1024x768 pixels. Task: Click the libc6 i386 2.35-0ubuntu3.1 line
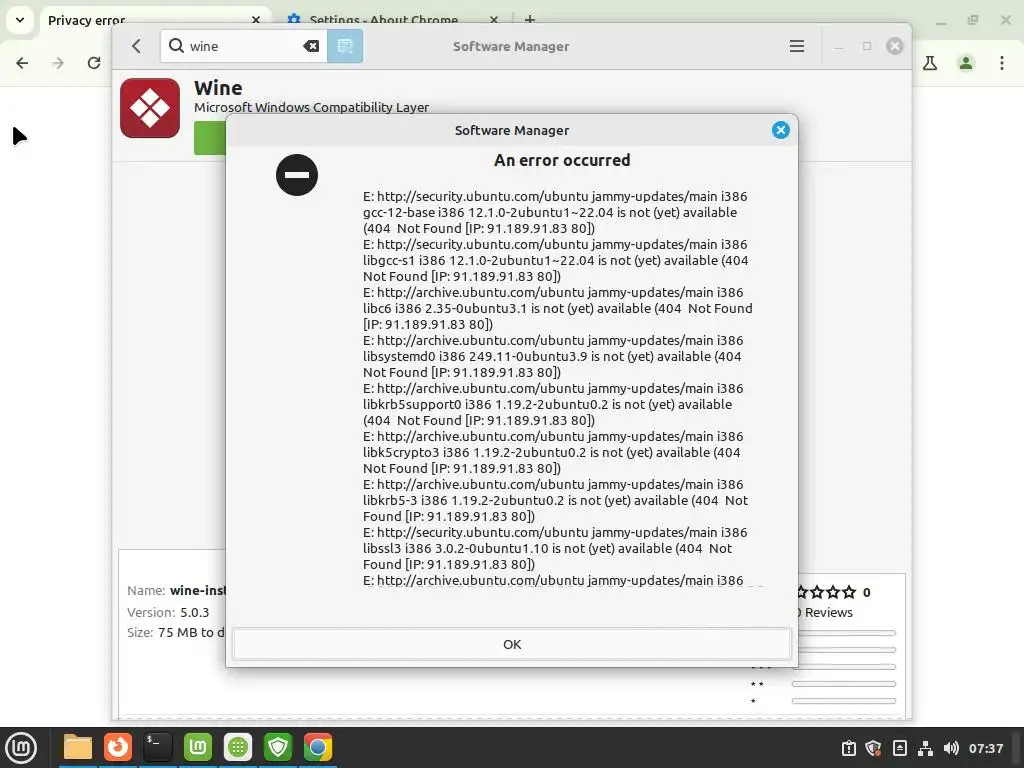(558, 308)
